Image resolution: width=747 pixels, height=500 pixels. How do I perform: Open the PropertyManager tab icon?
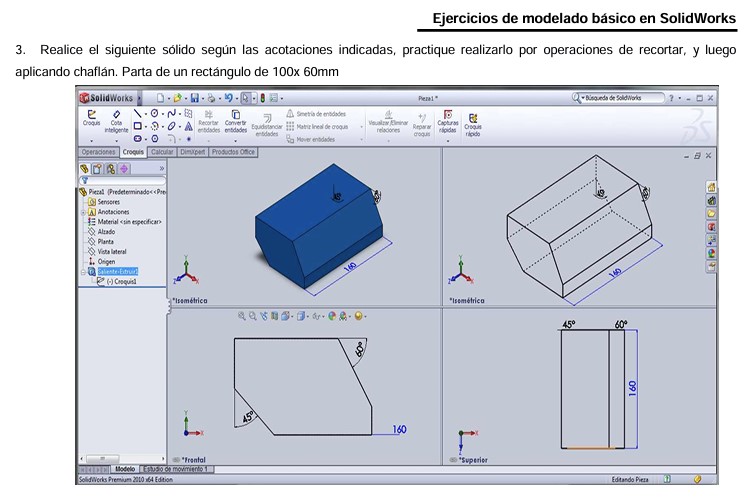click(x=97, y=169)
